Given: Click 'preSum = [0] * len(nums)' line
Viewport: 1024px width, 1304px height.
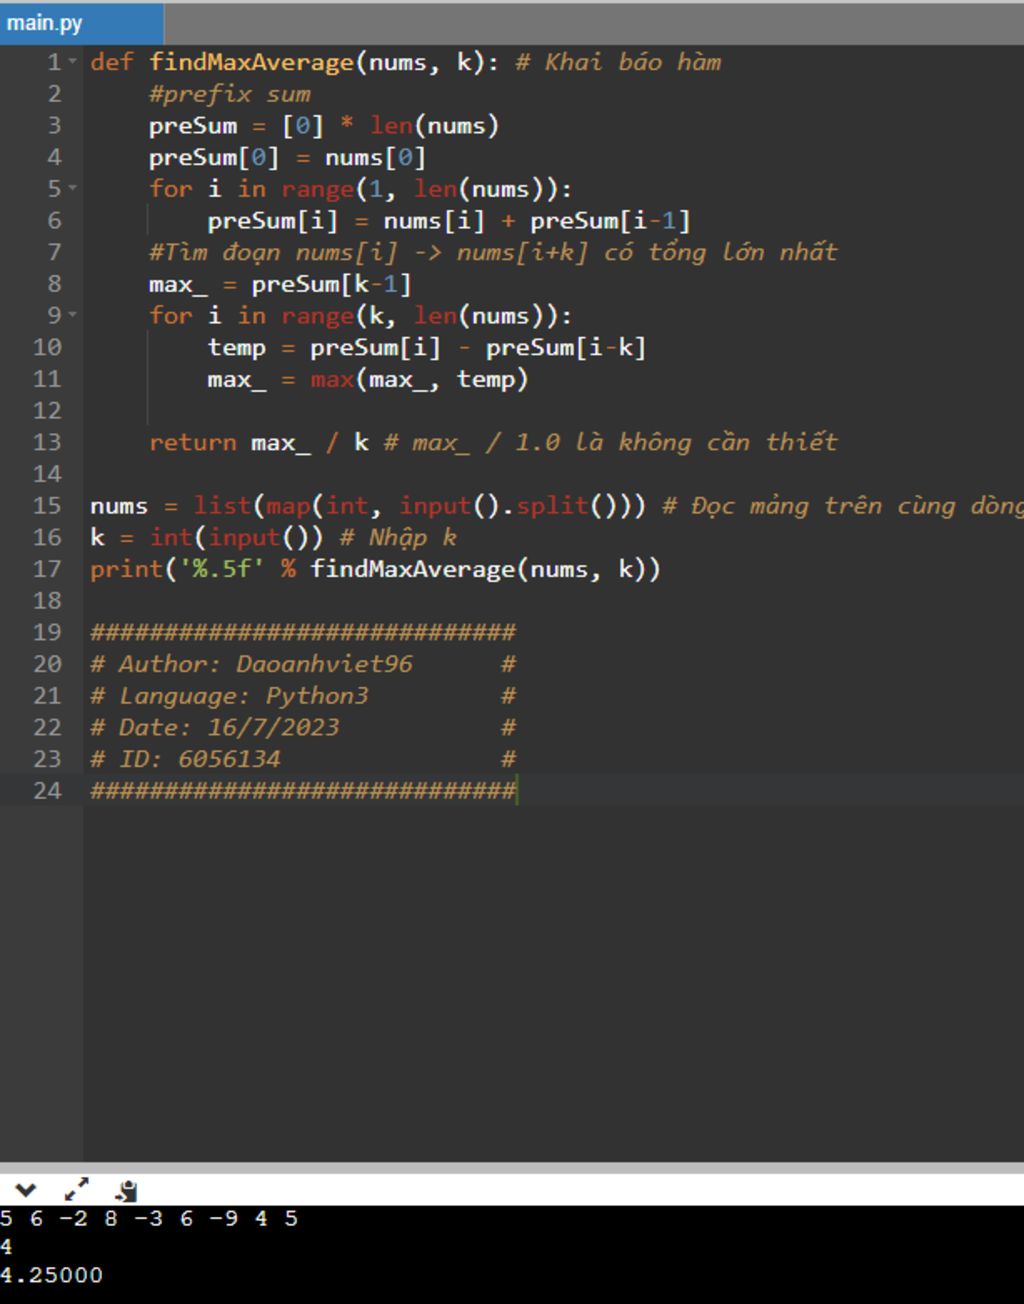Looking at the screenshot, I should (x=324, y=126).
